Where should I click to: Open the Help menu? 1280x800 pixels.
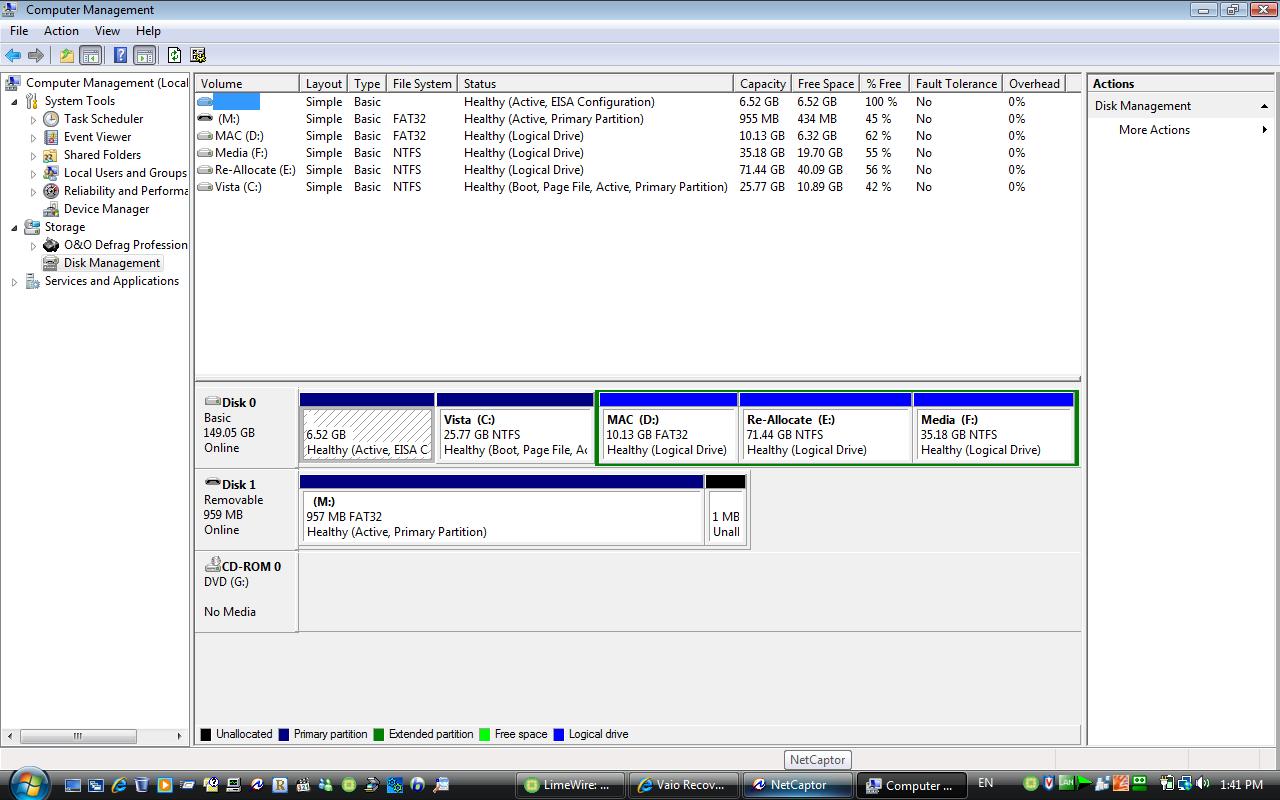coord(148,31)
